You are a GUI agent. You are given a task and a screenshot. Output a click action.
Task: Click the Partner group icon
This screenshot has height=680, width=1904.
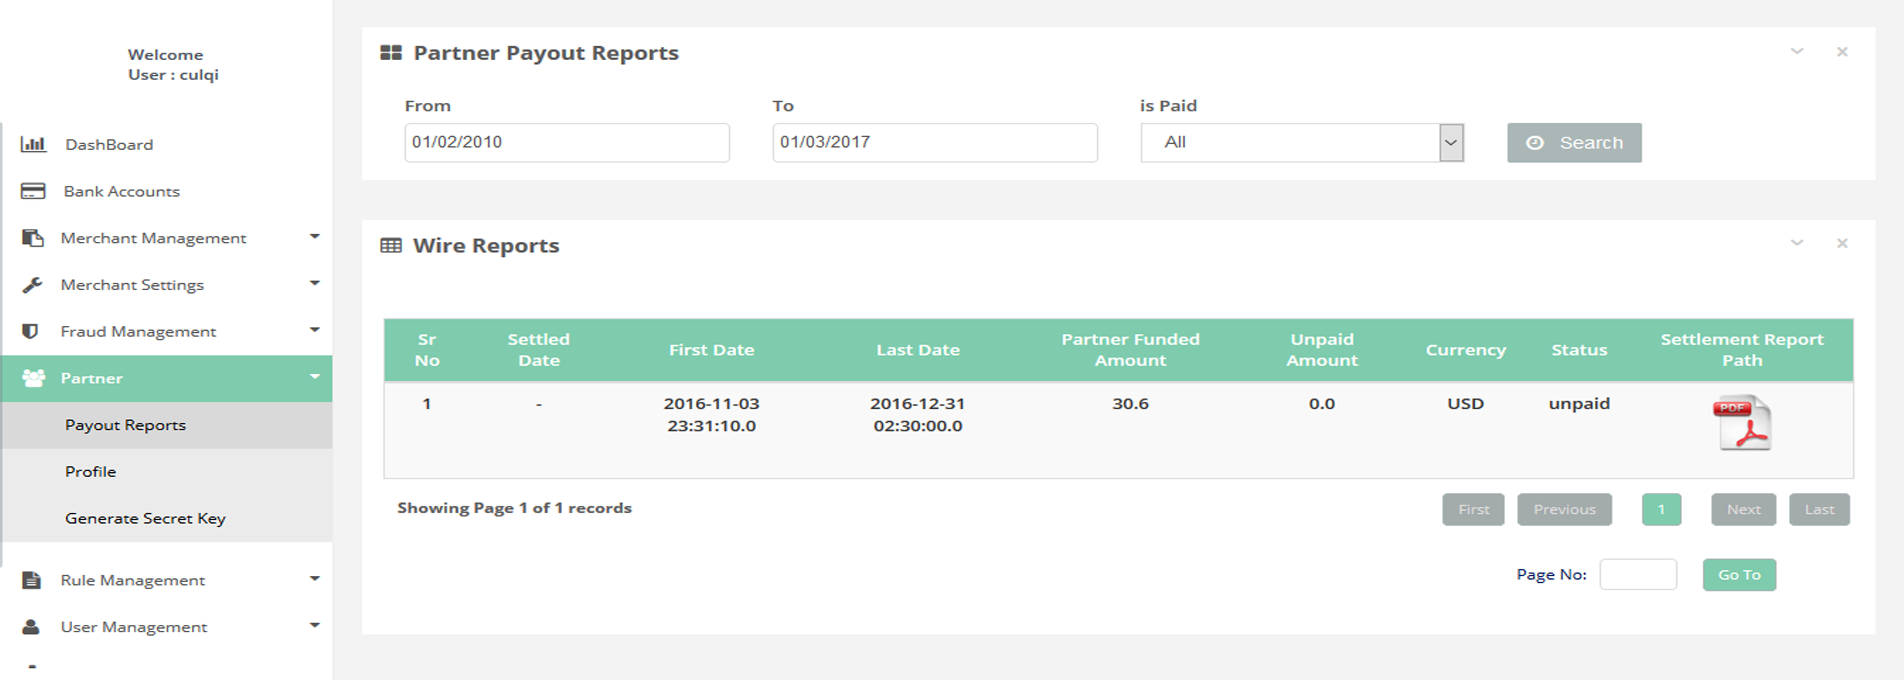33,378
